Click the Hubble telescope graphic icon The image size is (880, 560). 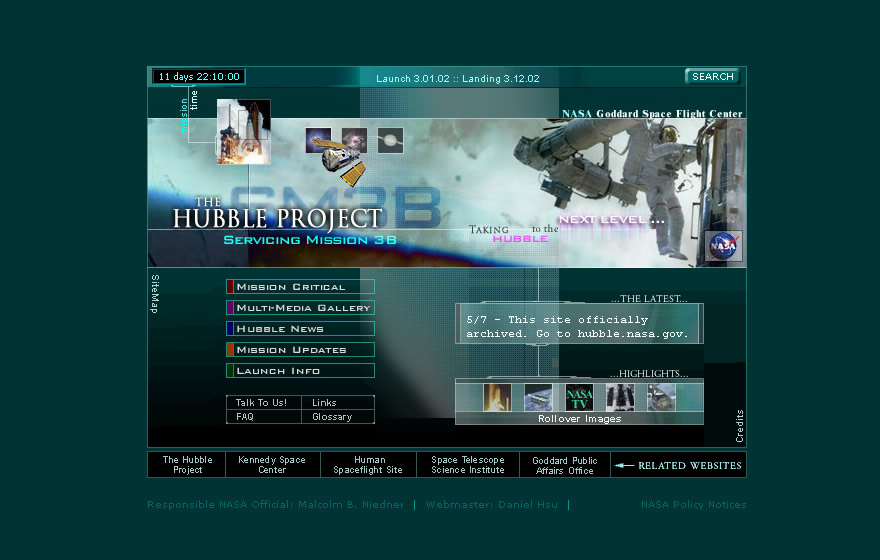pyautogui.click(x=340, y=160)
